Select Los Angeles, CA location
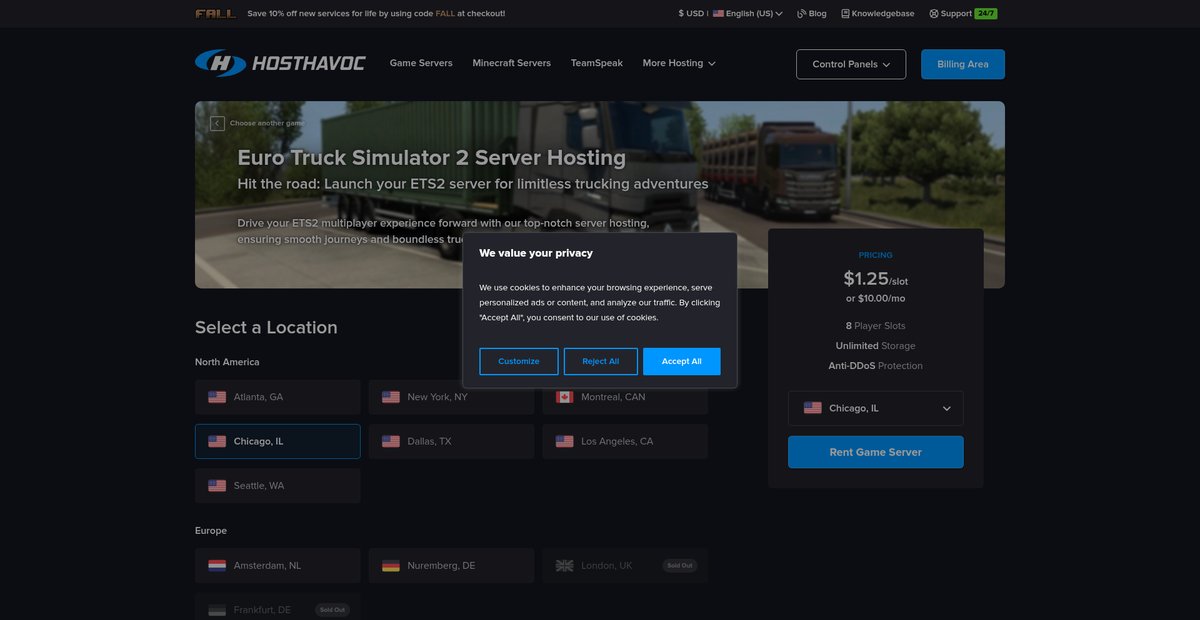Screen dimensions: 1200x620 point(625,441)
